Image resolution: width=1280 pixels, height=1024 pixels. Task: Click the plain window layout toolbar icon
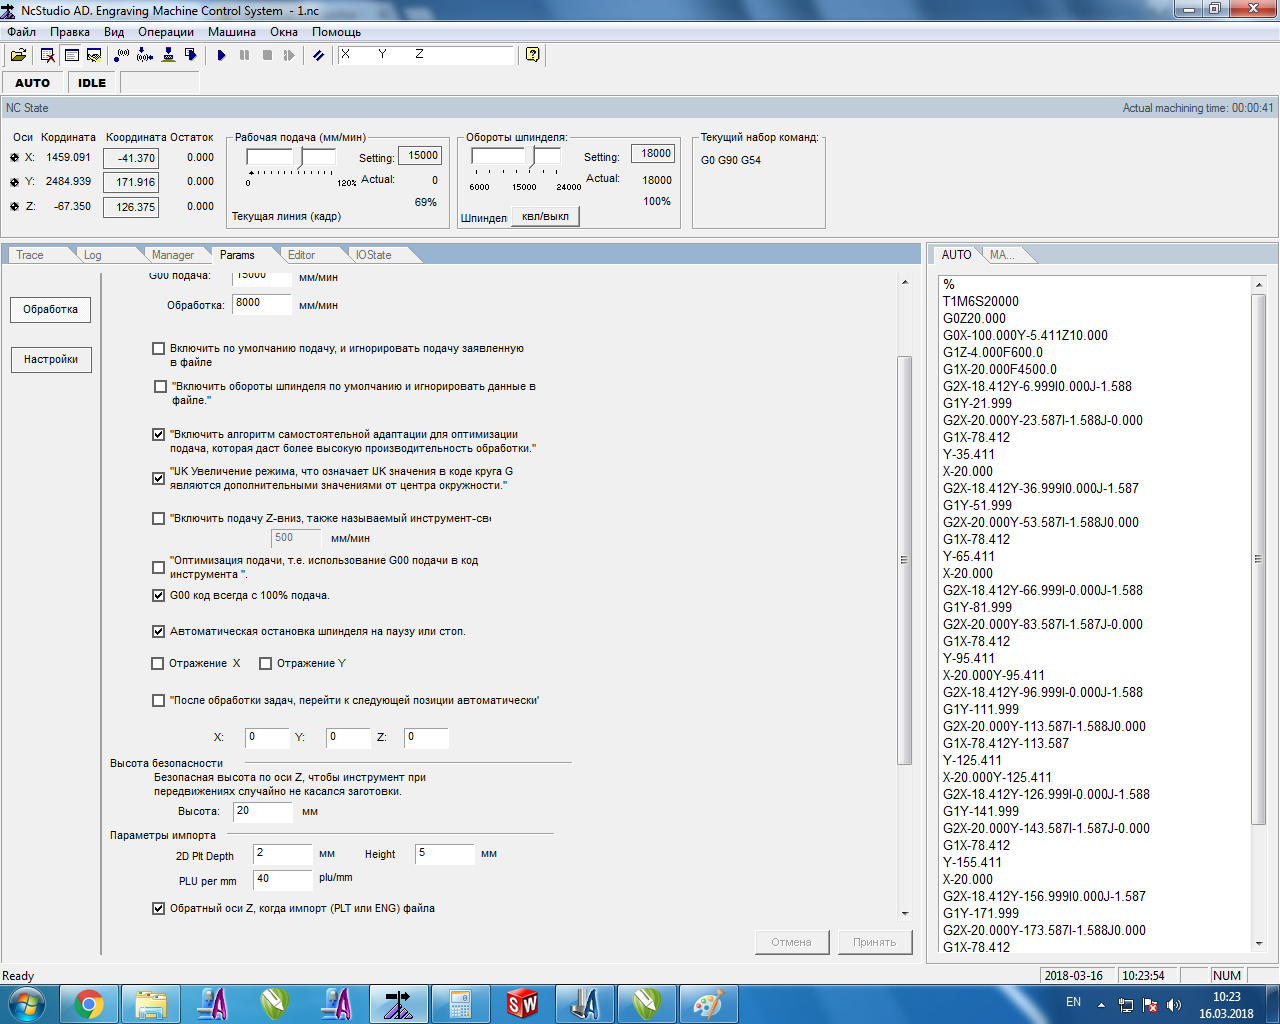point(71,55)
